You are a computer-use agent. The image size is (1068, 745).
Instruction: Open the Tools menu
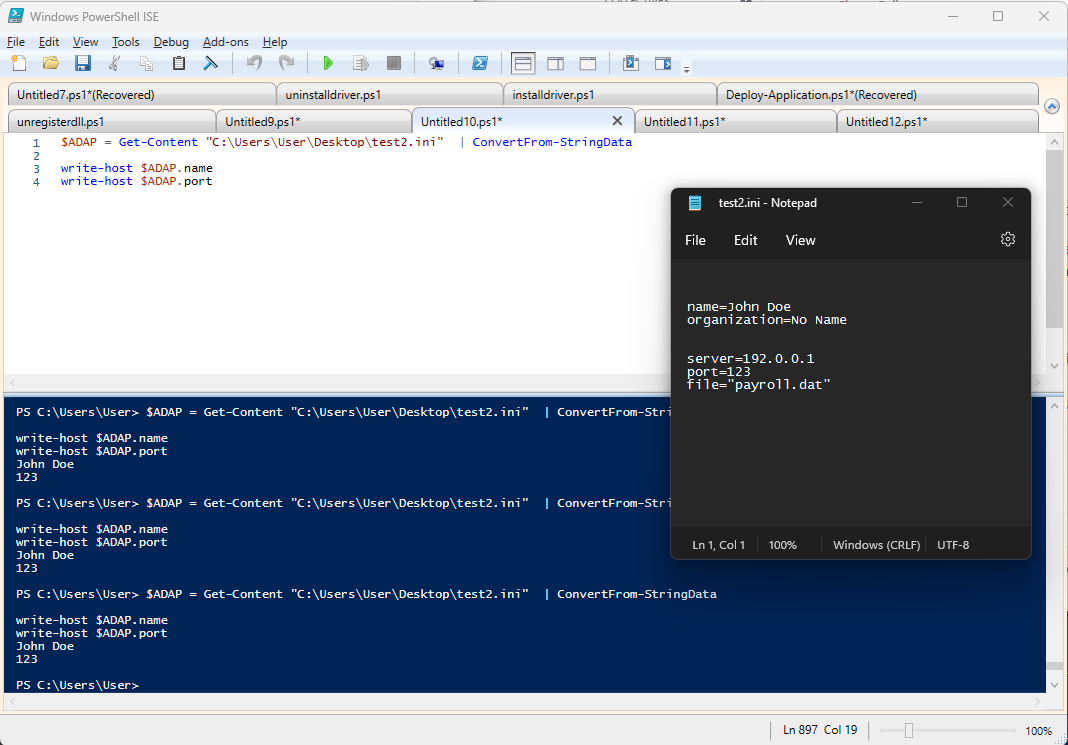pyautogui.click(x=125, y=42)
